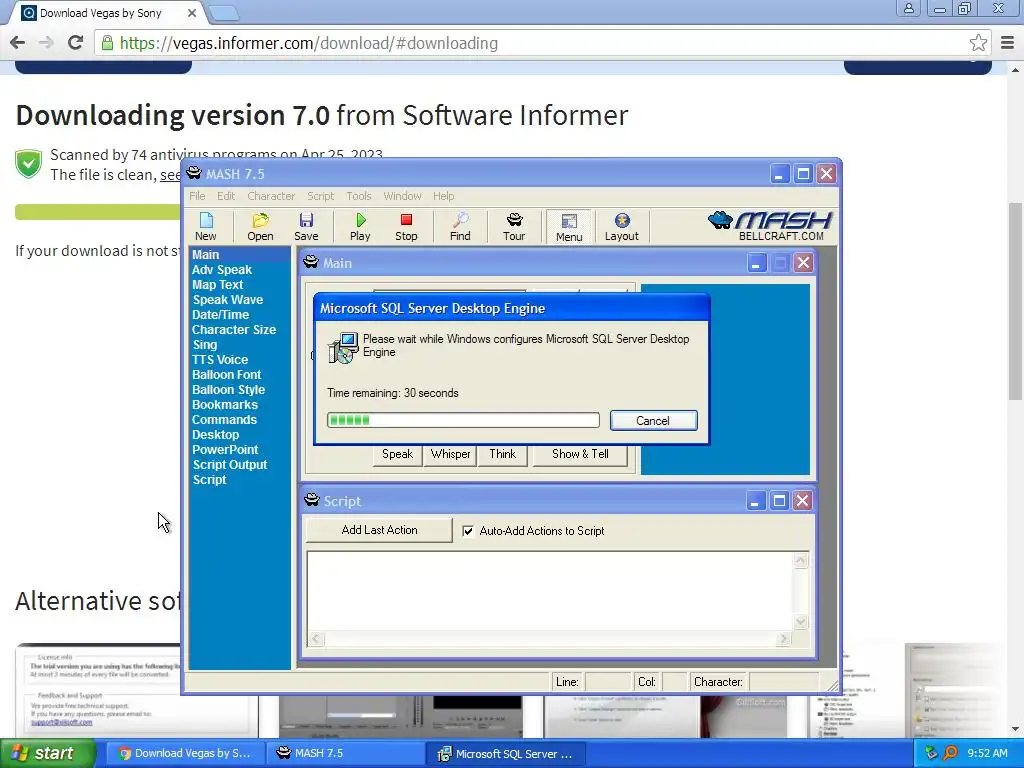Viewport: 1024px width, 768px height.
Task: Open the Edit menu in MASH
Action: 226,196
